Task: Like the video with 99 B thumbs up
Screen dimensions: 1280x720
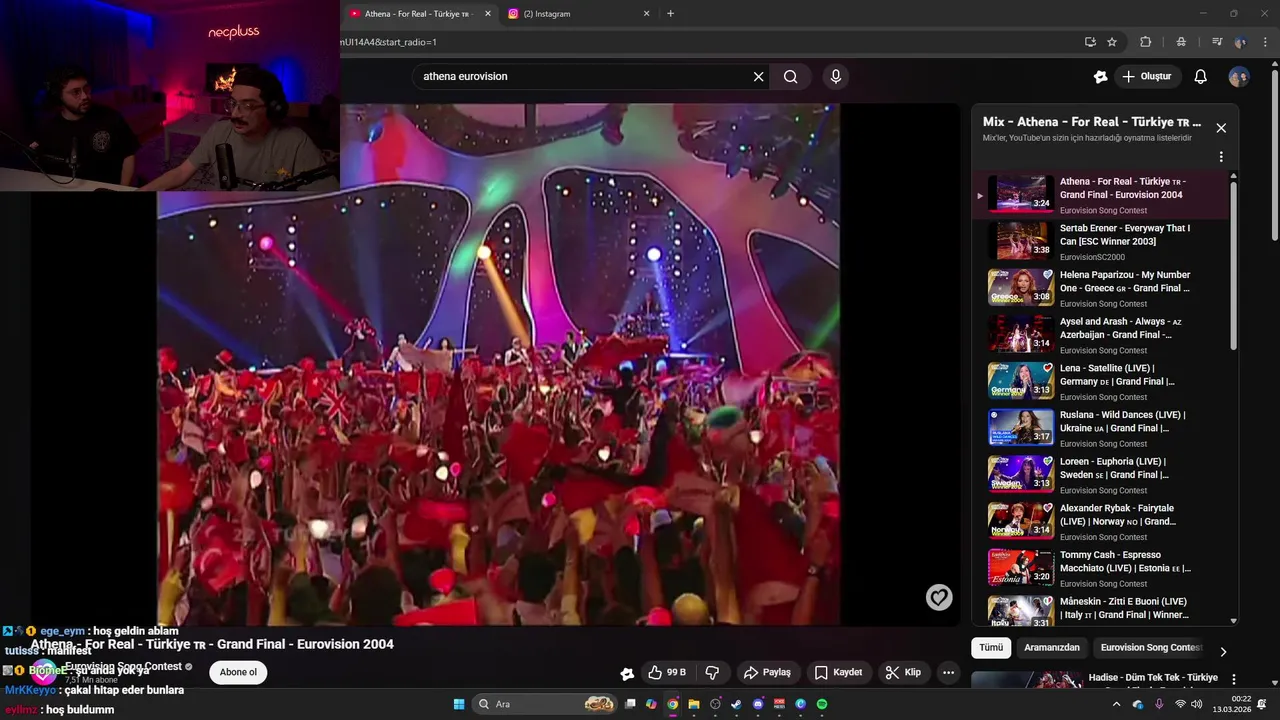Action: 667,672
